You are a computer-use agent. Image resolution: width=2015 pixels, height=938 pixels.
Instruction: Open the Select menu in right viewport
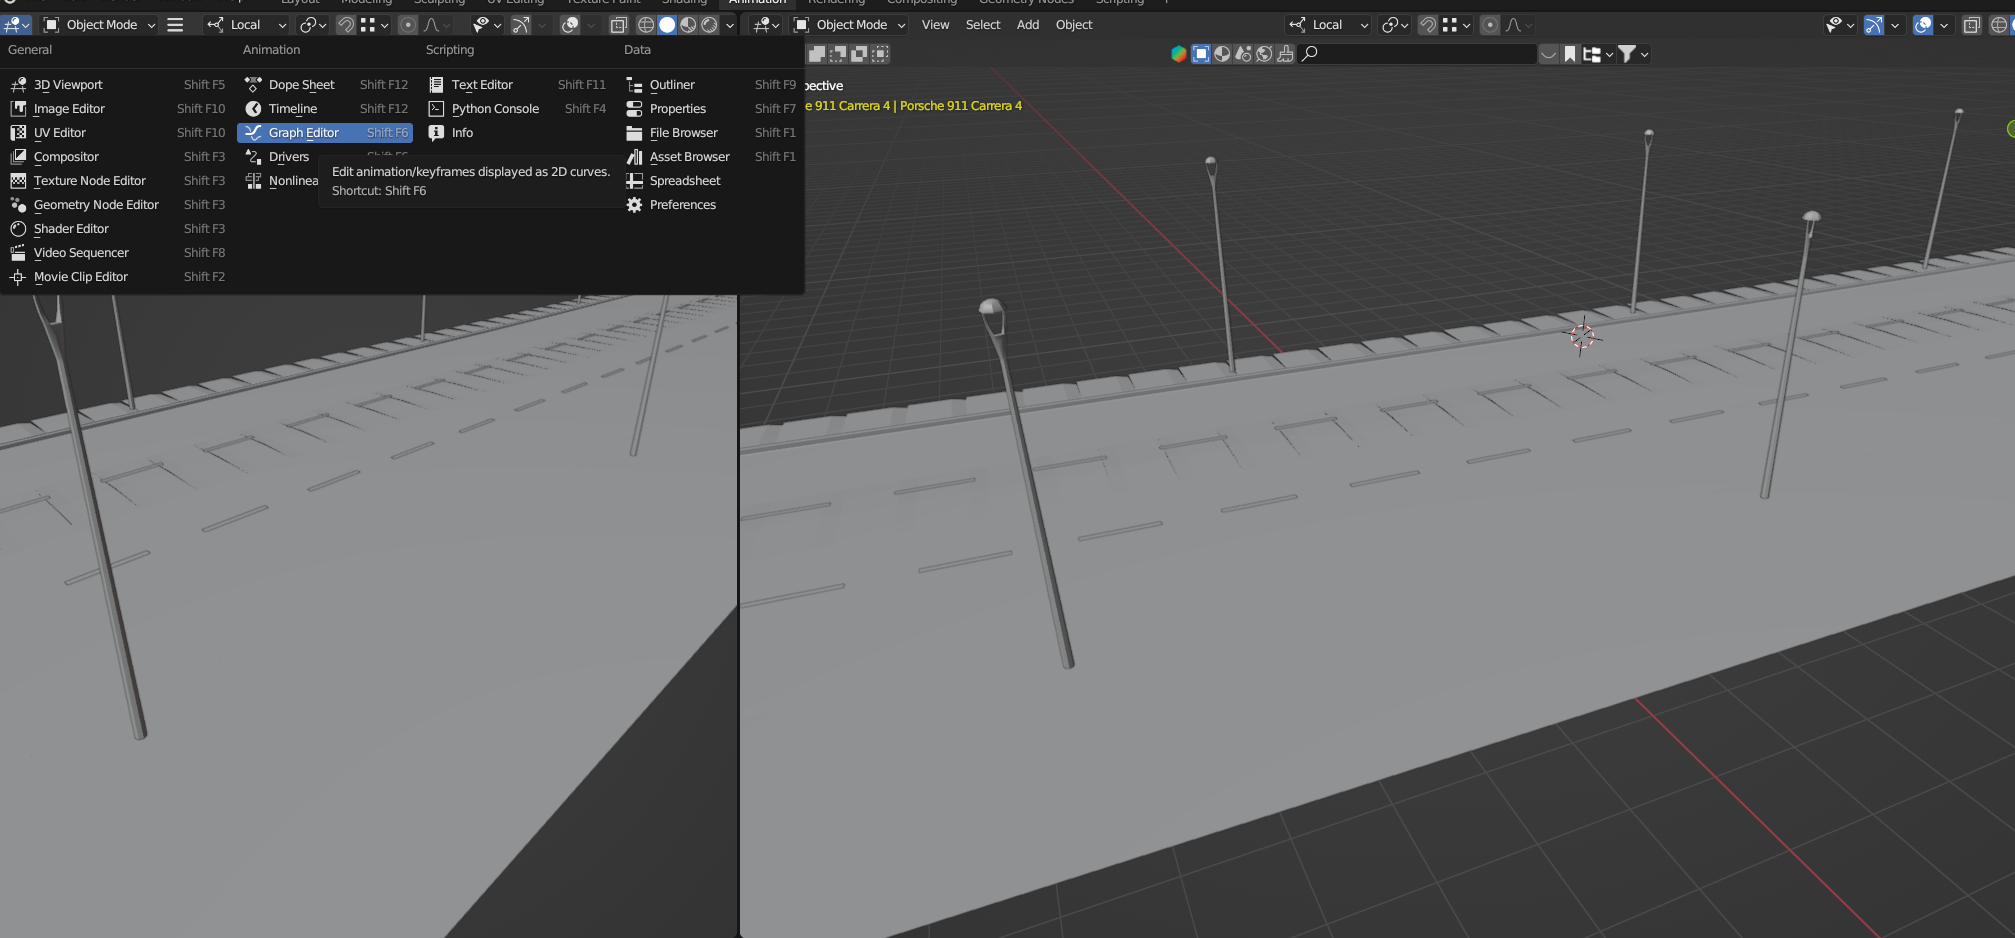(x=983, y=25)
